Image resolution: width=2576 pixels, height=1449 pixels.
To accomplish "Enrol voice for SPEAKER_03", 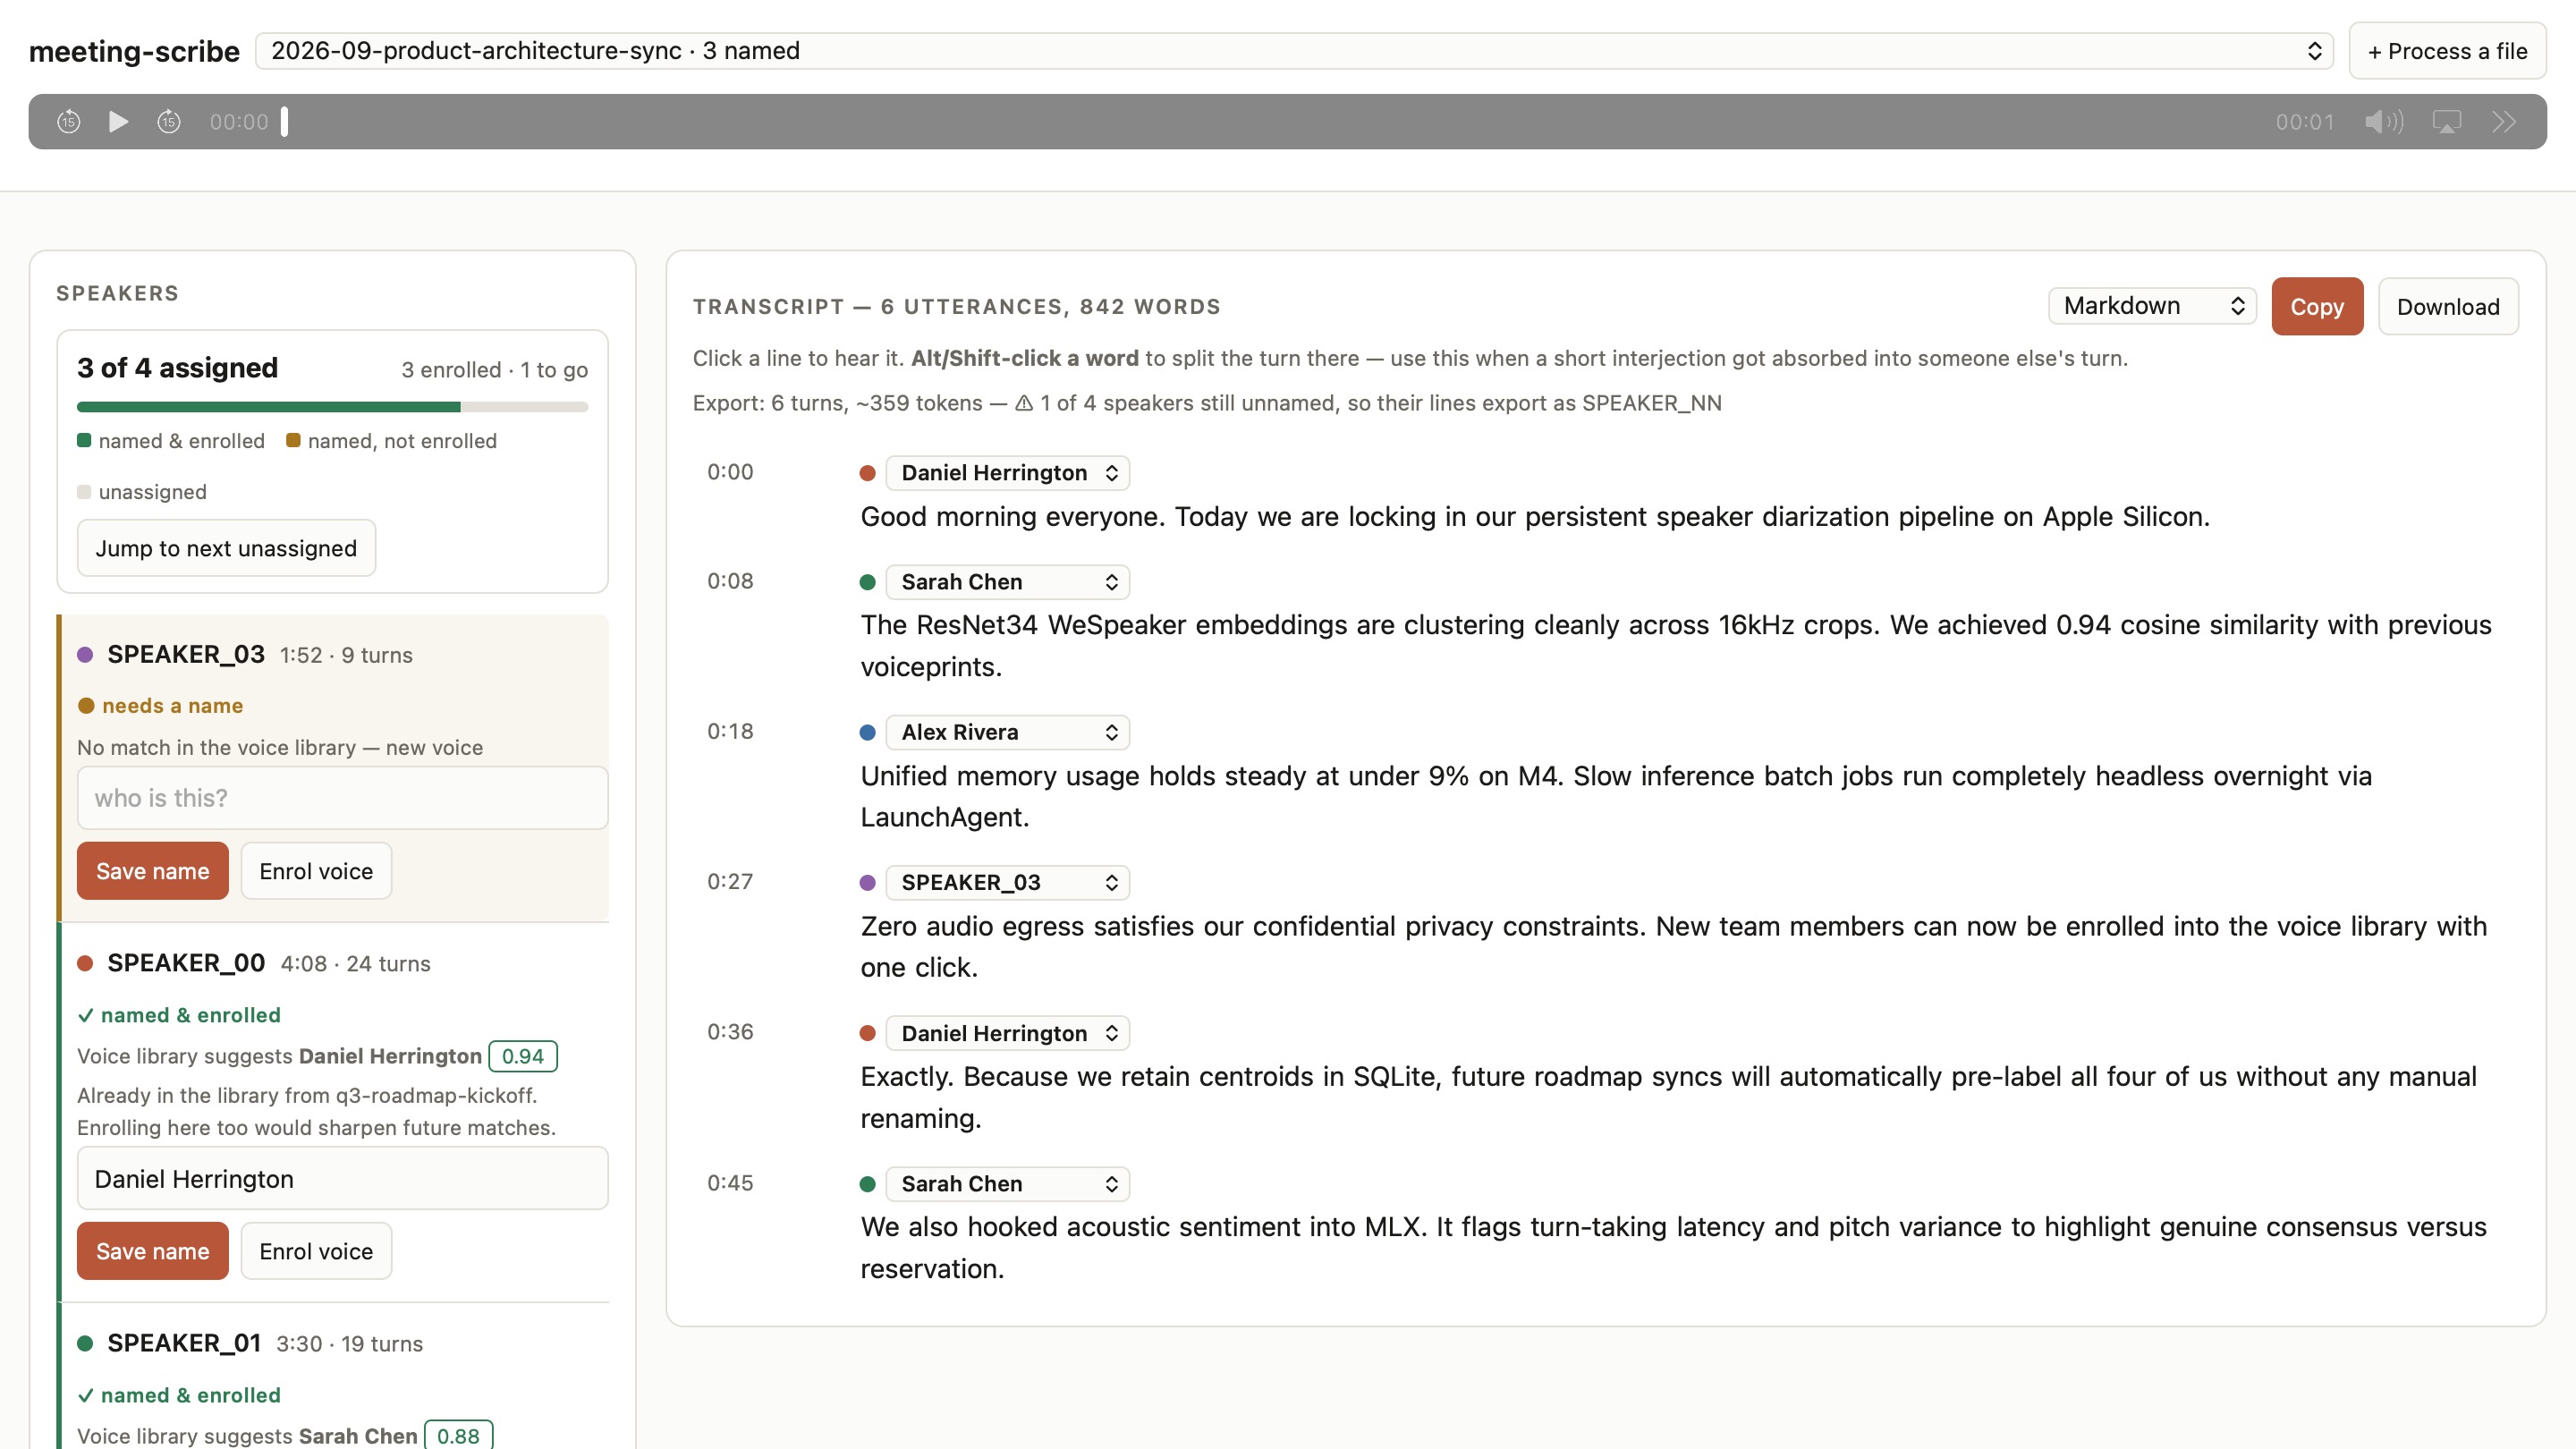I will [316, 871].
